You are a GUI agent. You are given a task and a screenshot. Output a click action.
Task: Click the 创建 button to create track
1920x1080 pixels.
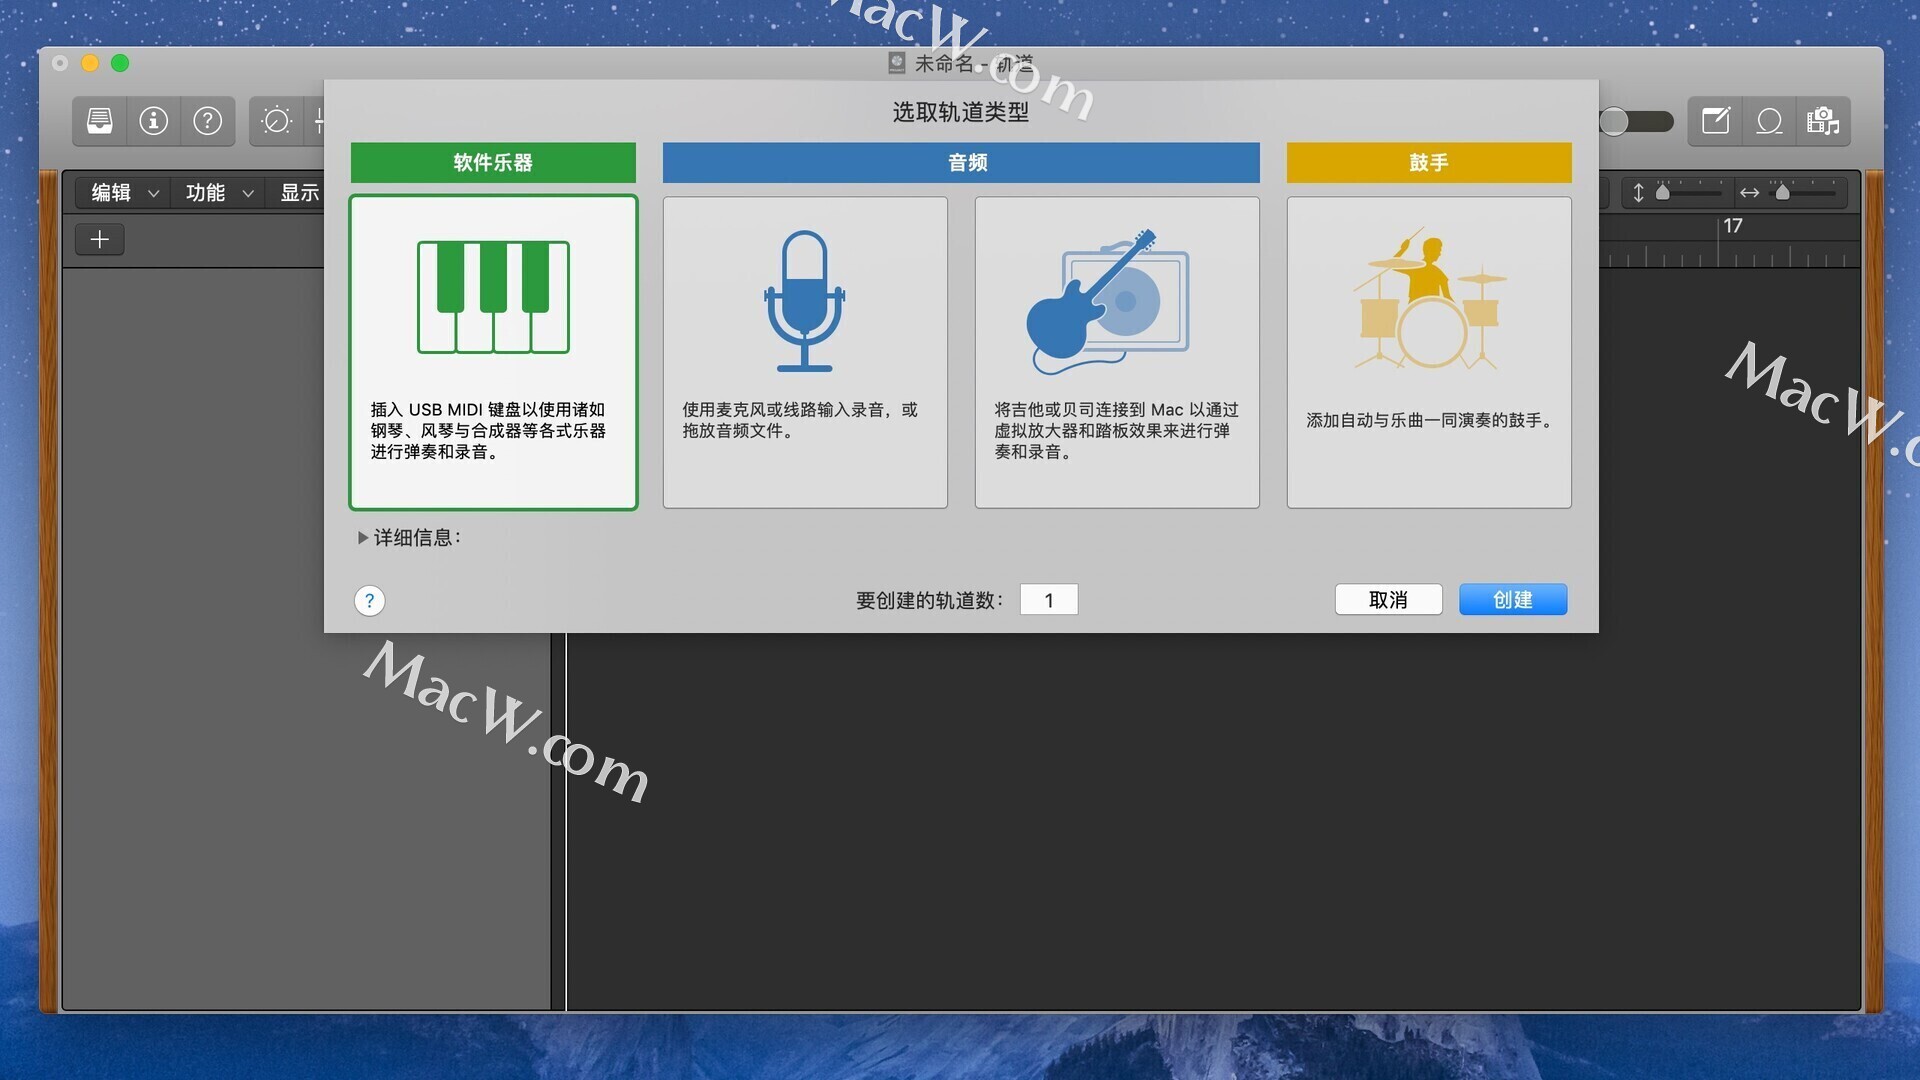(1513, 599)
